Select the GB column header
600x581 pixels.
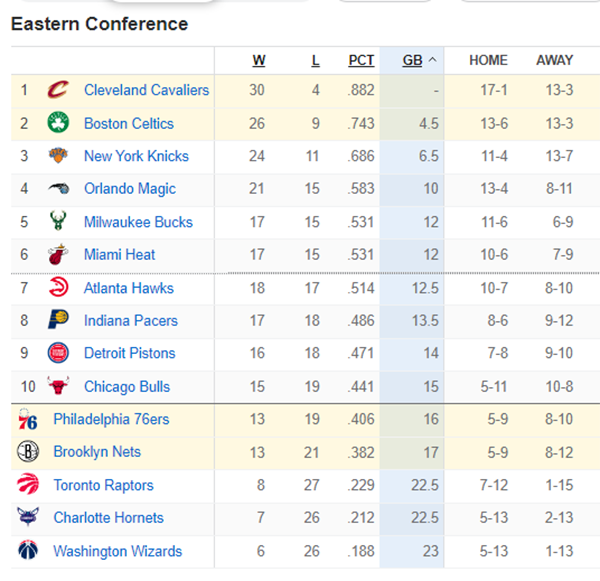(412, 60)
